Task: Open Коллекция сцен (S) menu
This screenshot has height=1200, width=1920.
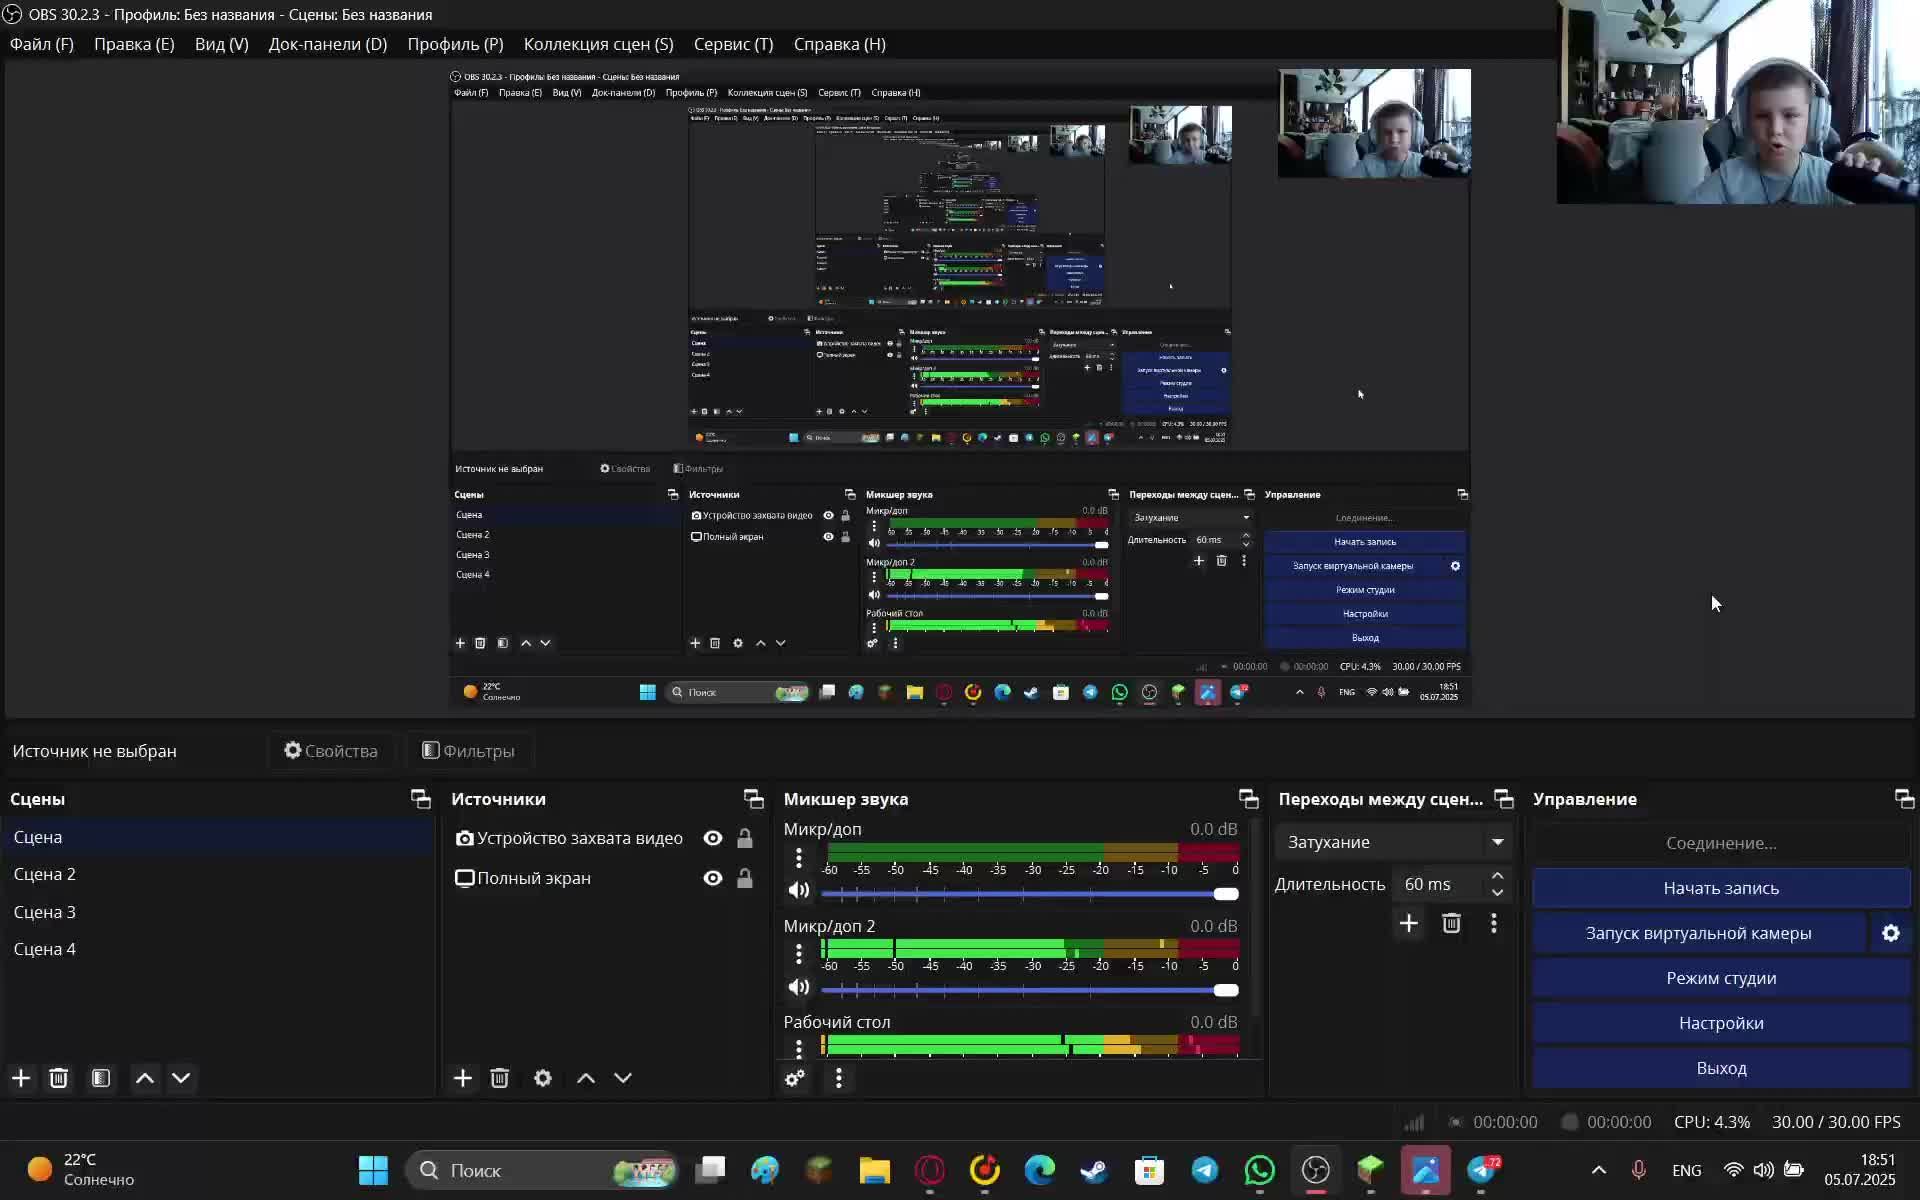Action: [x=598, y=44]
